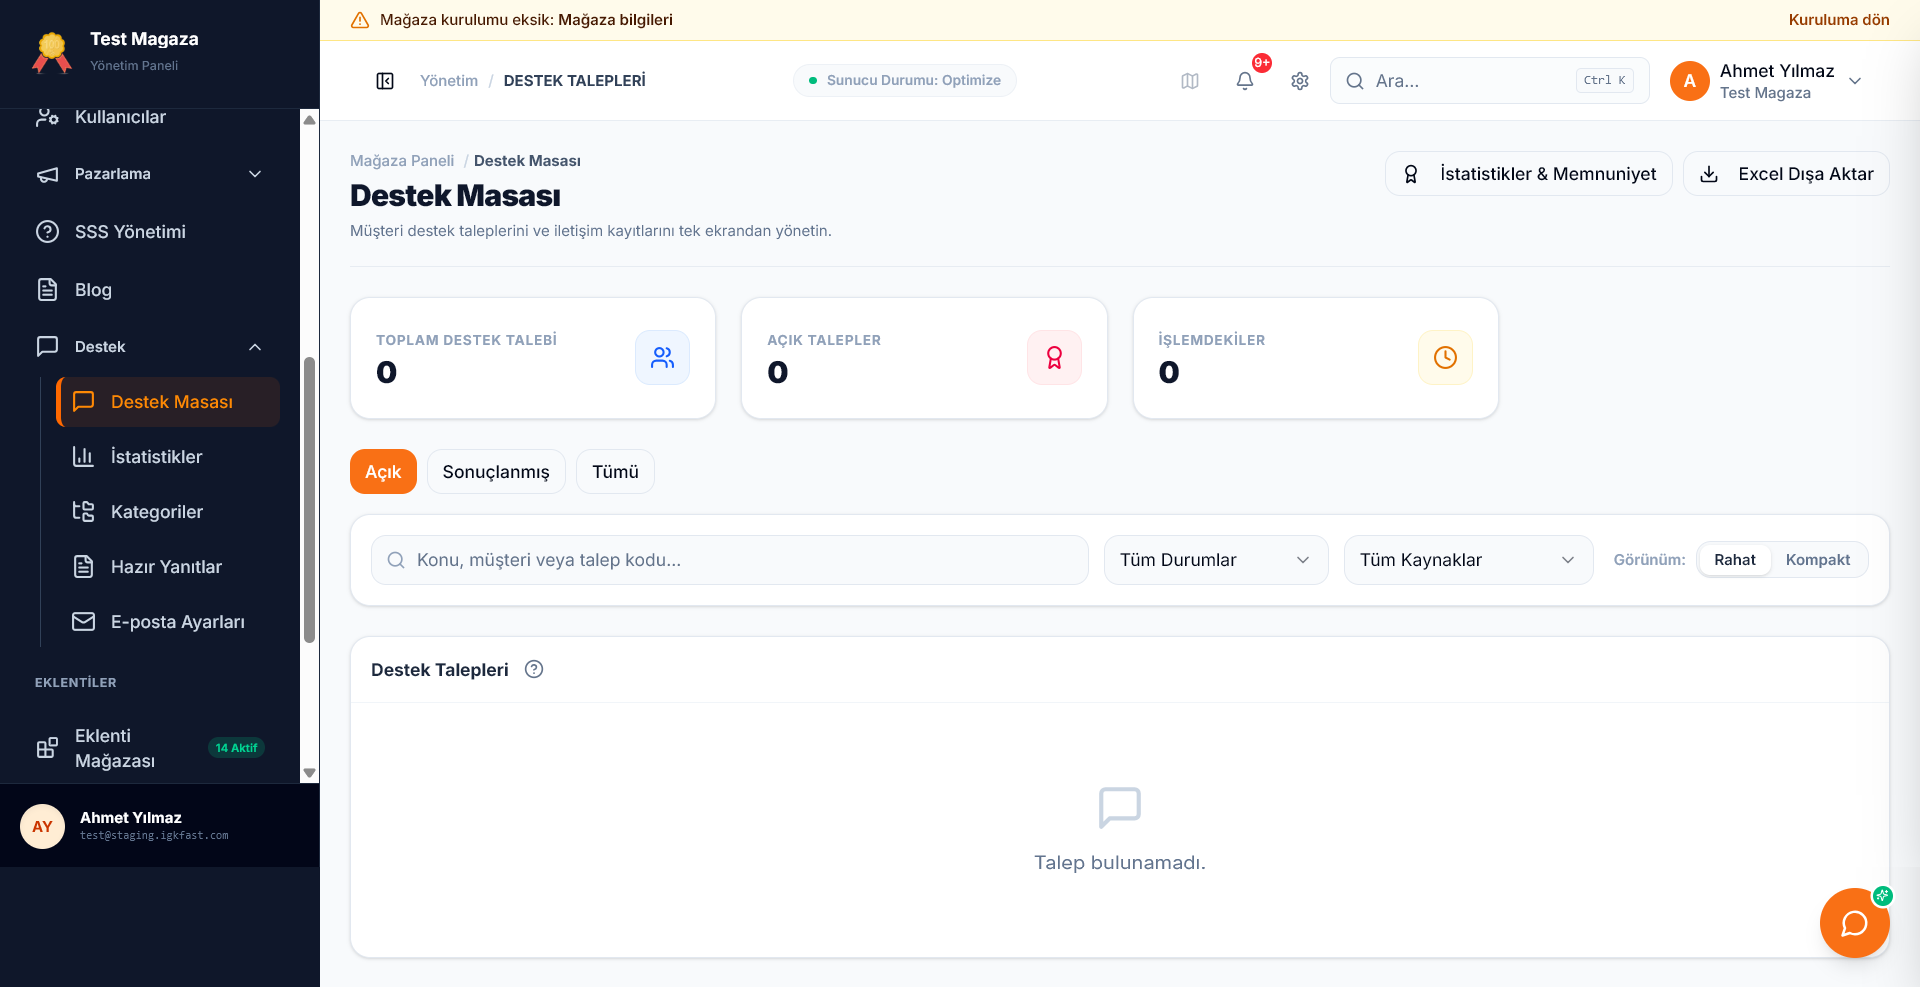The height and width of the screenshot is (987, 1920).
Task: Click the TOPLAM DESTEK TALEBİ label
Action: point(466,340)
